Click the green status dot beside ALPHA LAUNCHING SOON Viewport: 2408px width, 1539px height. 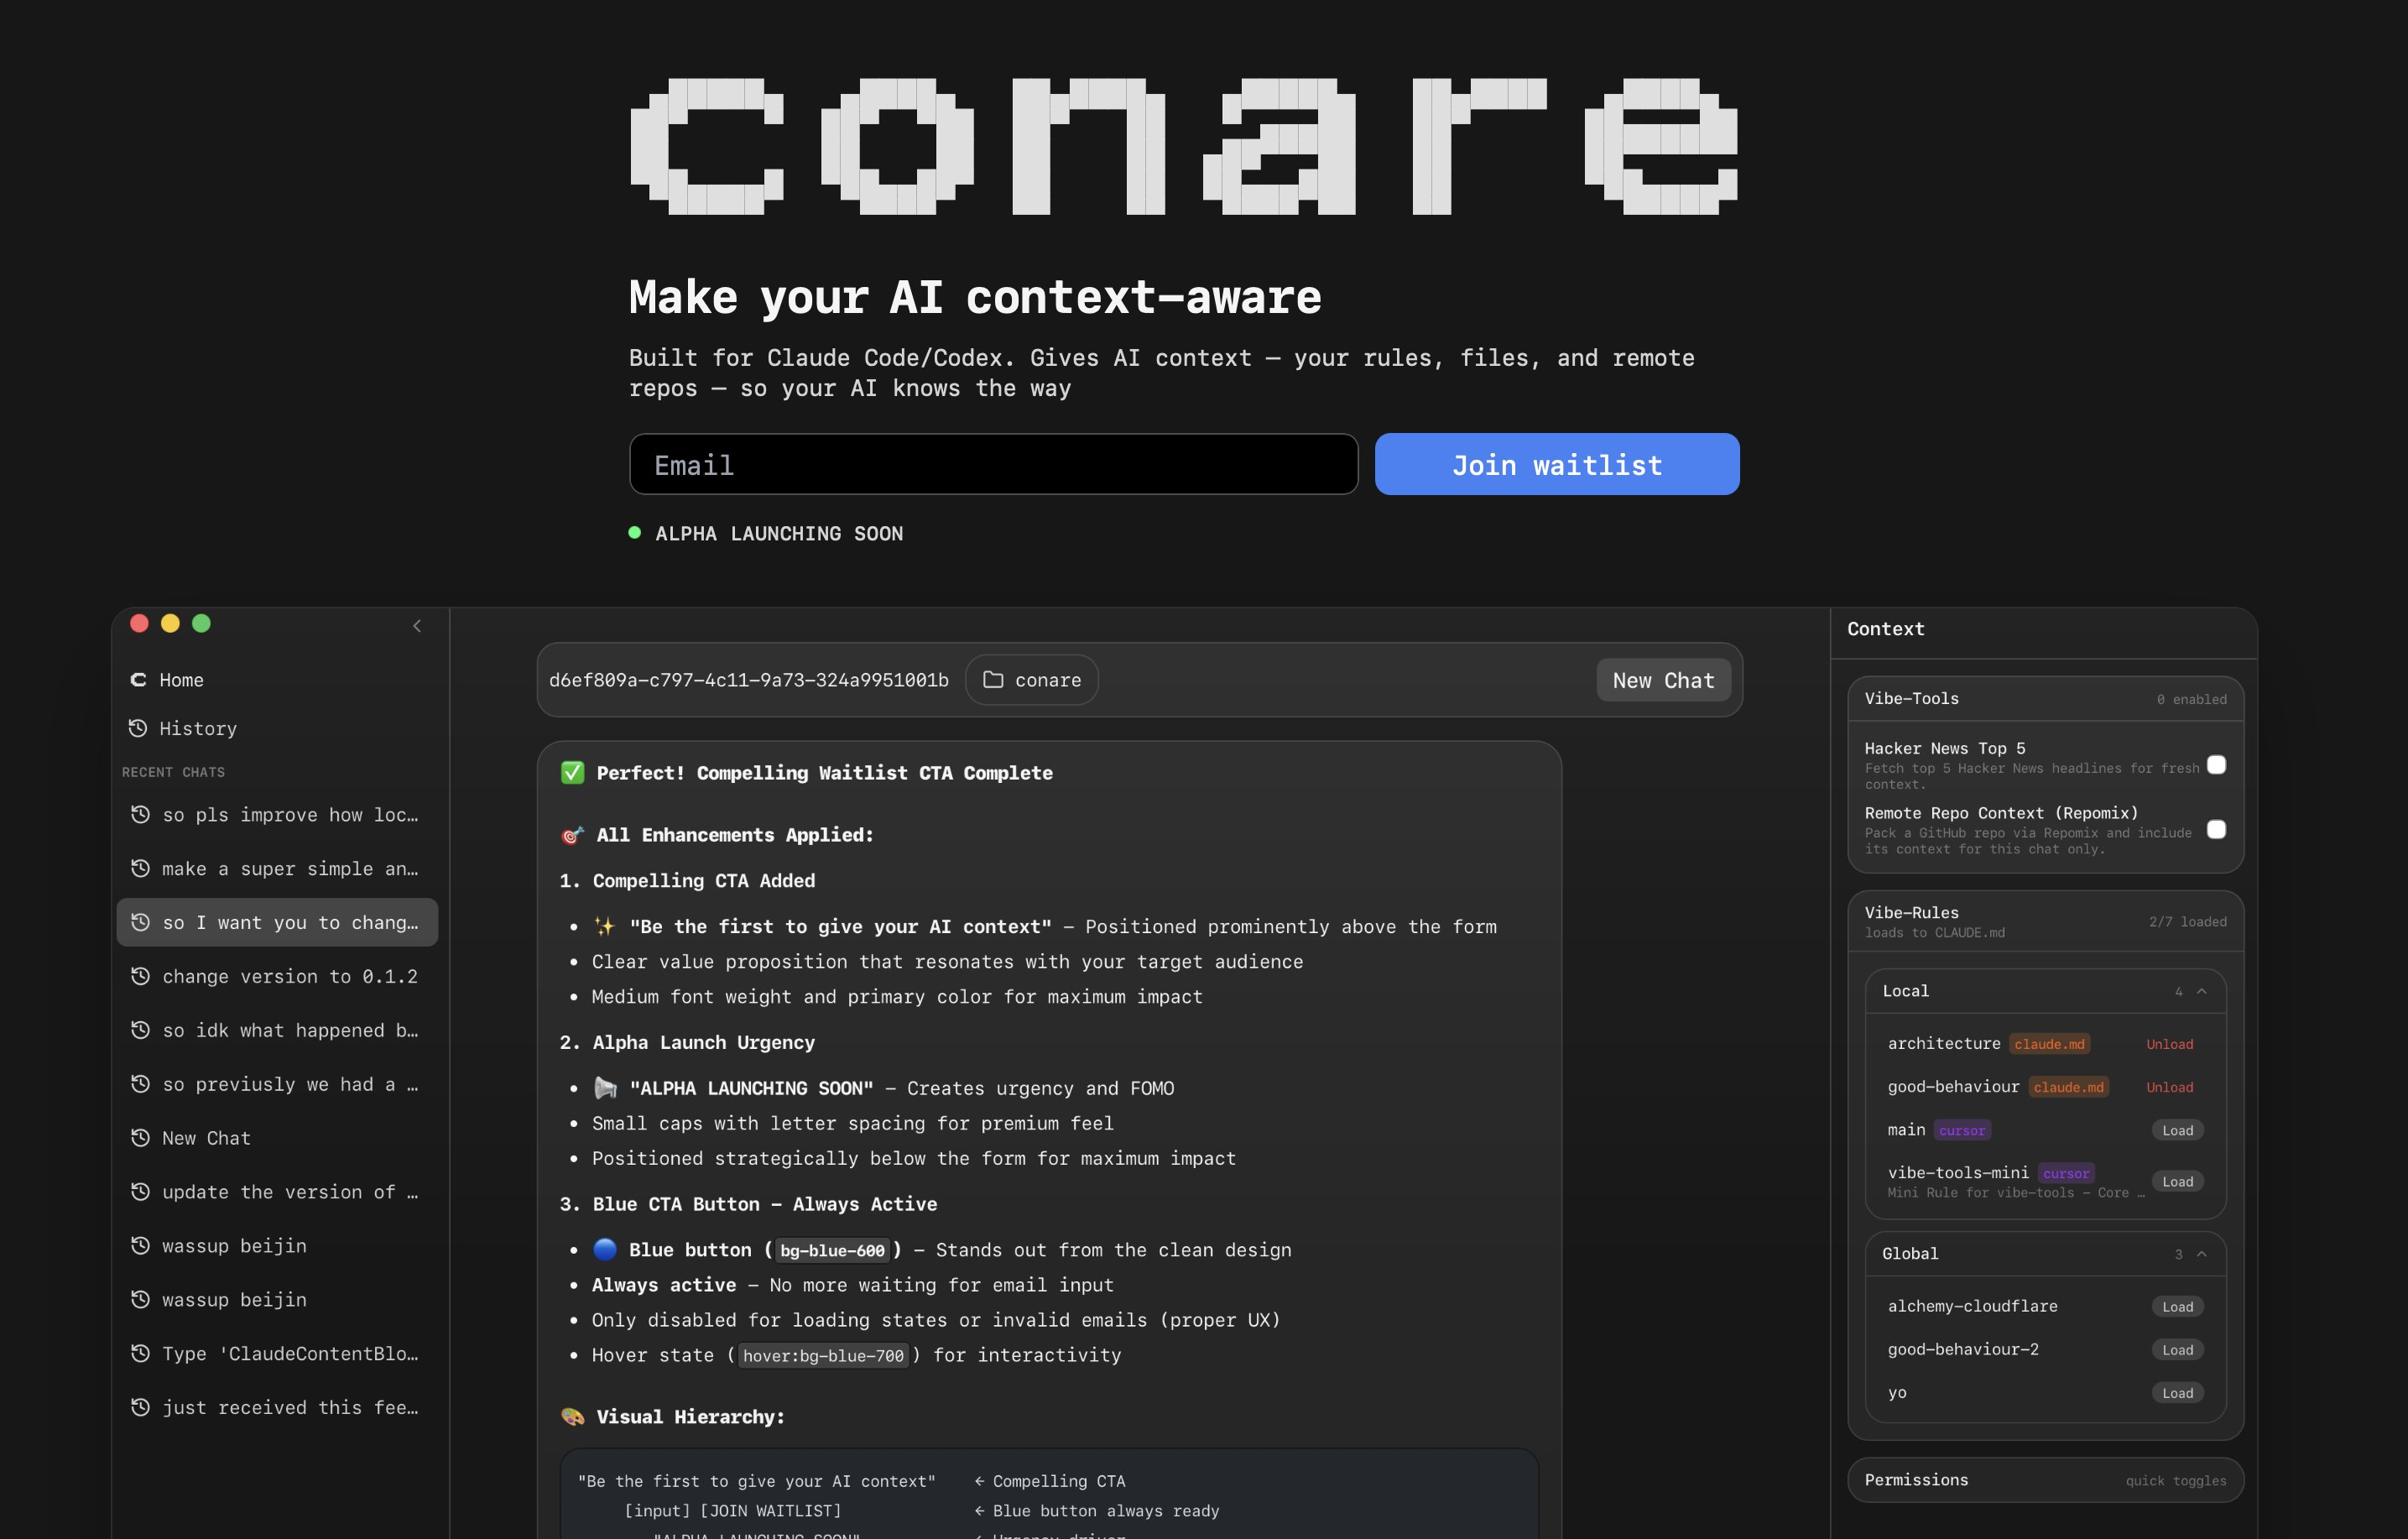(x=634, y=533)
